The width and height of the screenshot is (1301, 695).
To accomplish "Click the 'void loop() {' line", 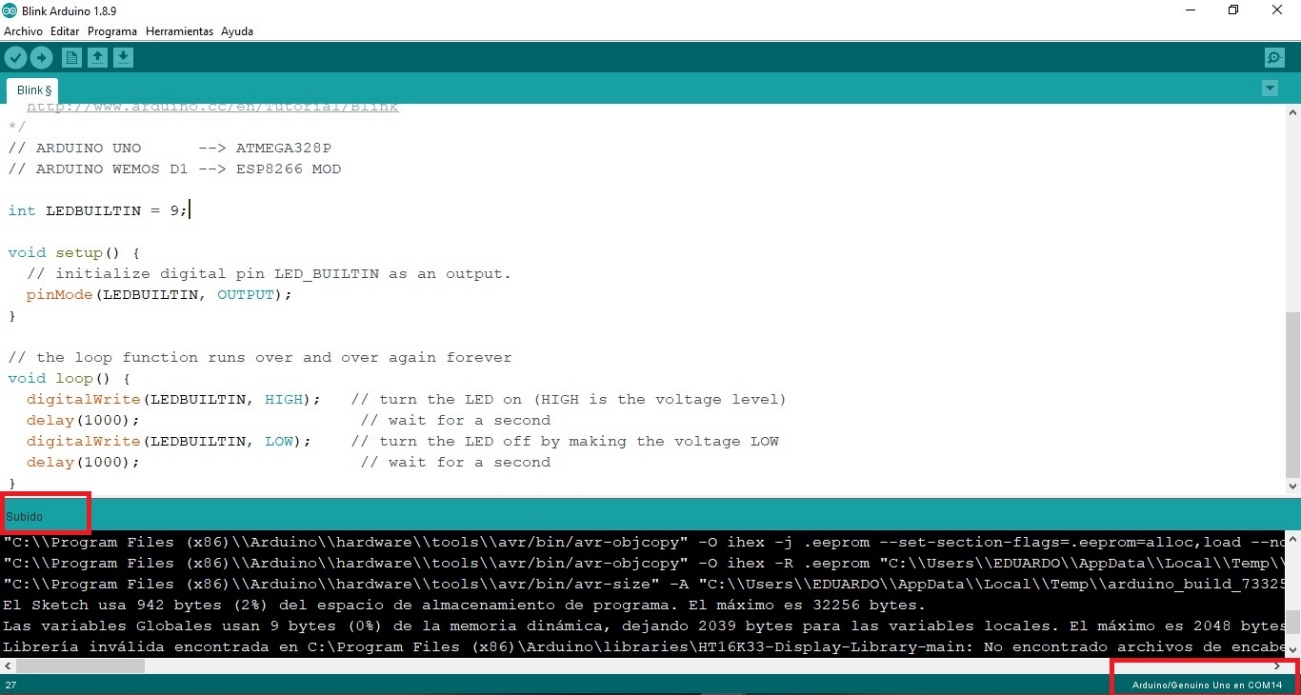I will [70, 378].
